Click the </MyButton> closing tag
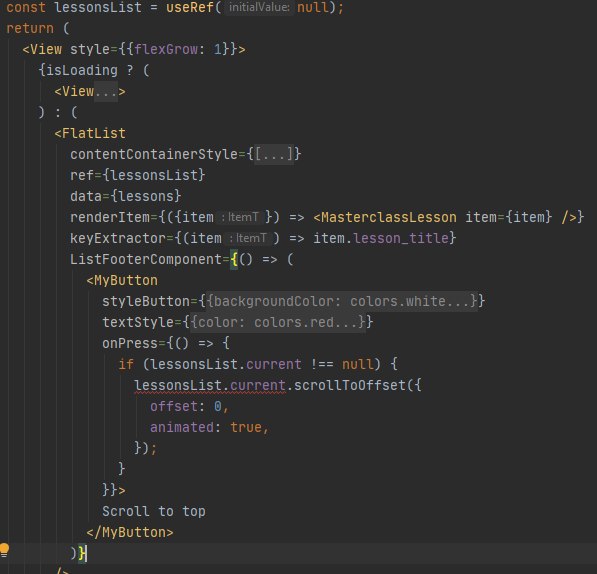The image size is (597, 574). pos(130,532)
